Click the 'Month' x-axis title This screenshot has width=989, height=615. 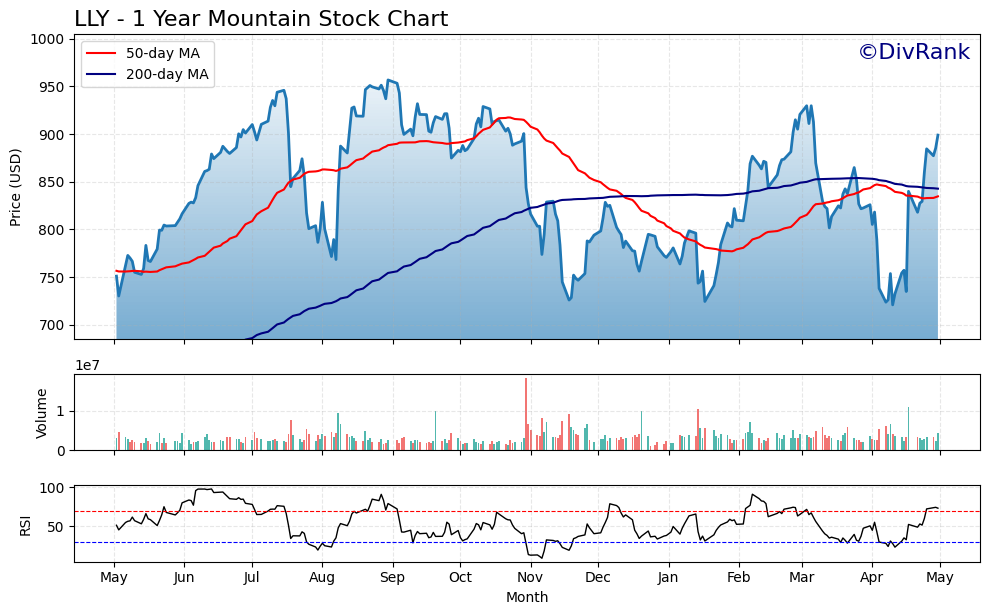(x=527, y=597)
